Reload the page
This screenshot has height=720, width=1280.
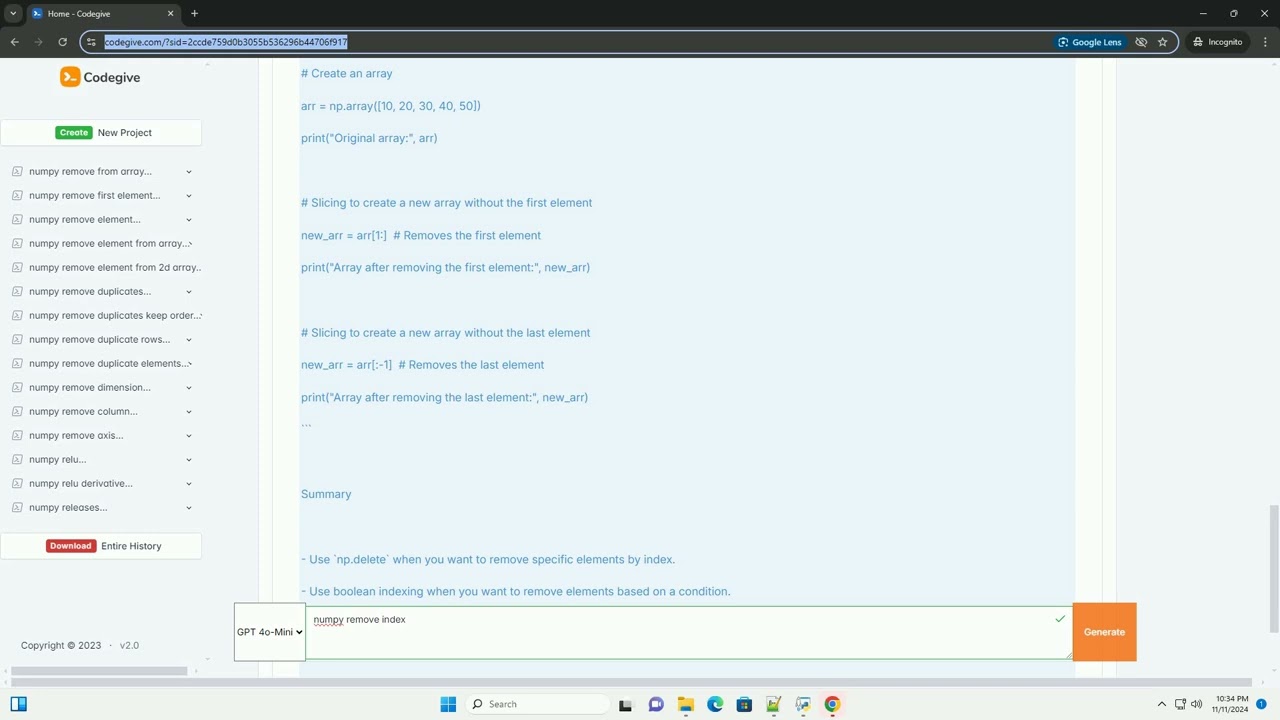tap(62, 42)
